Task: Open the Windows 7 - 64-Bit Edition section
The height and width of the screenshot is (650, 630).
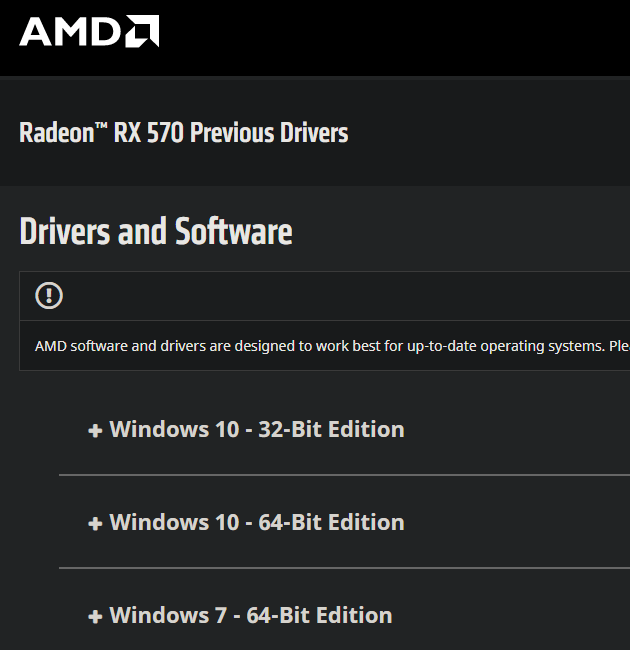Action: click(250, 616)
